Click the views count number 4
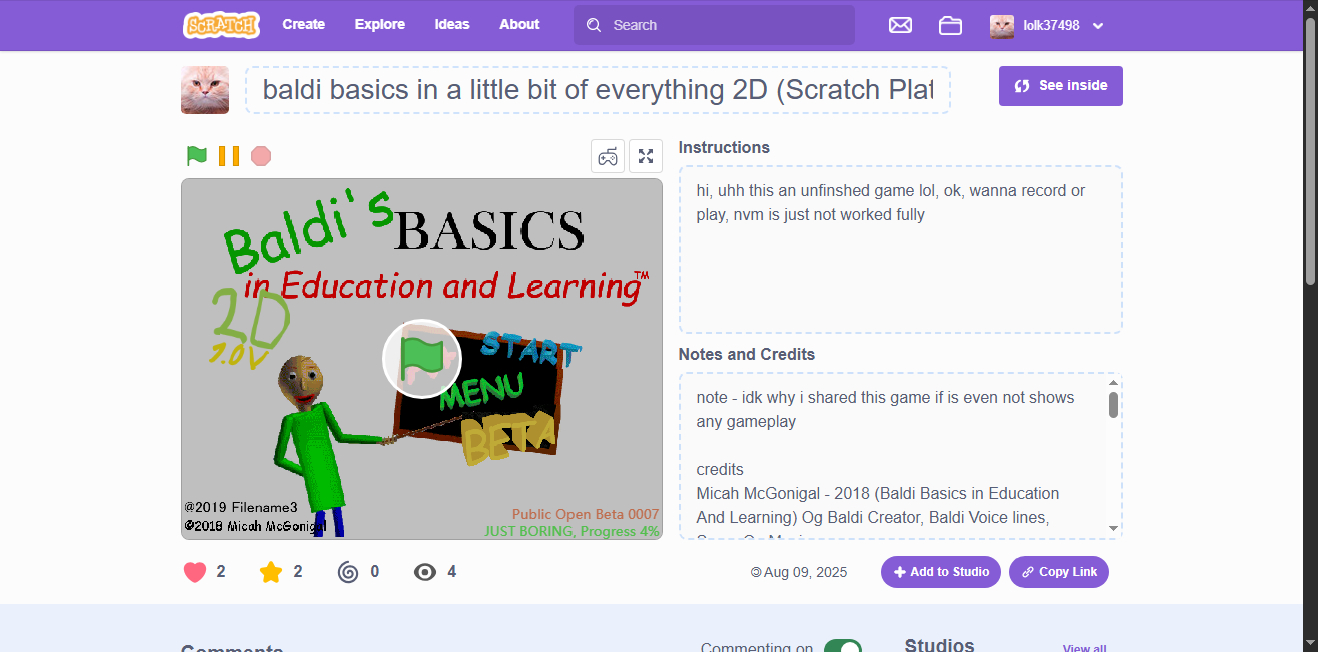 [452, 572]
